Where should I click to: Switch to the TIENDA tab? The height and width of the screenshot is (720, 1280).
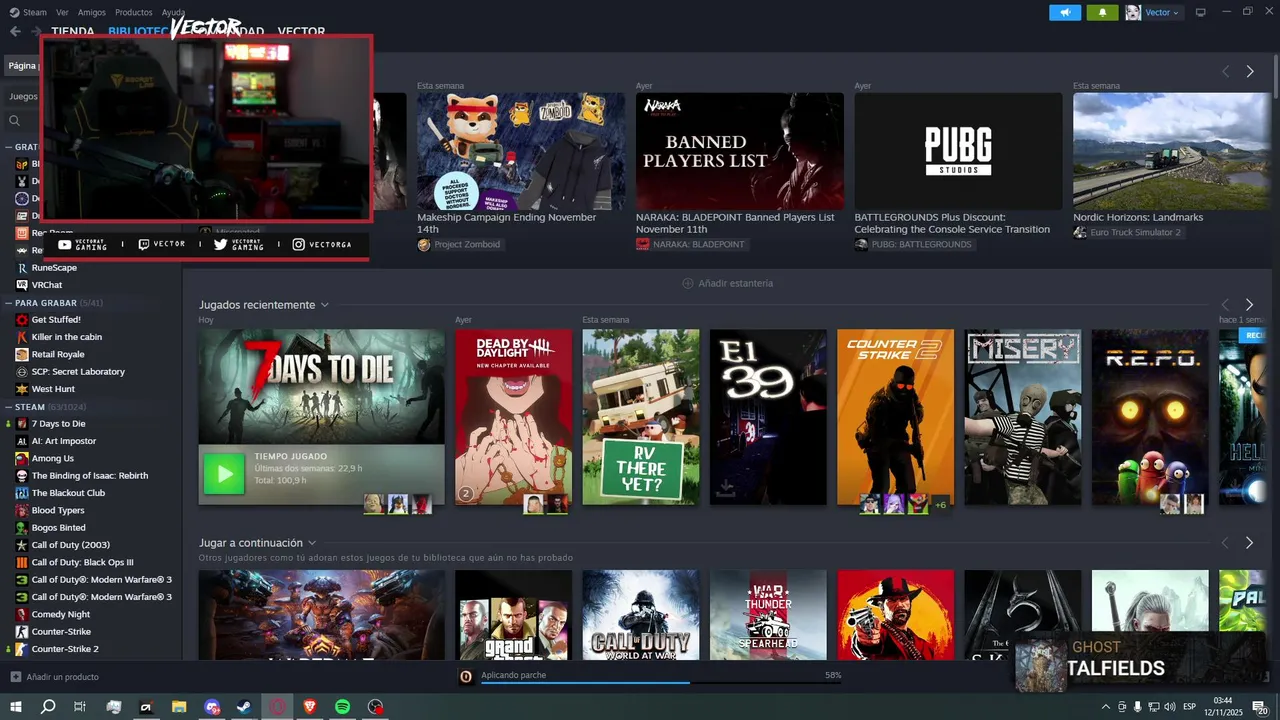pyautogui.click(x=73, y=32)
